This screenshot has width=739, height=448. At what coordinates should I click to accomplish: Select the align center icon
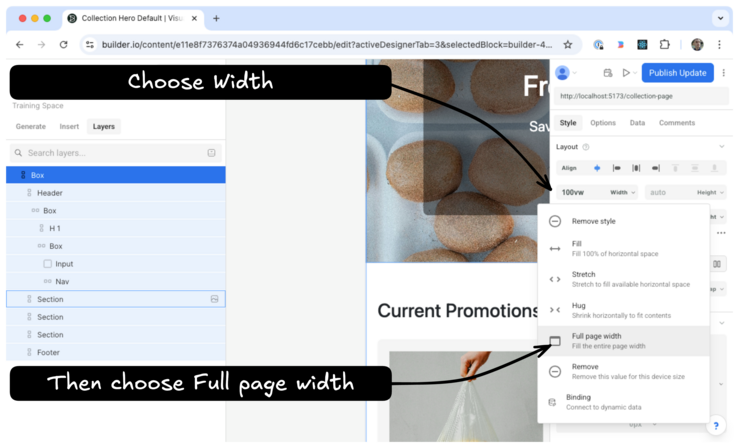pos(597,168)
